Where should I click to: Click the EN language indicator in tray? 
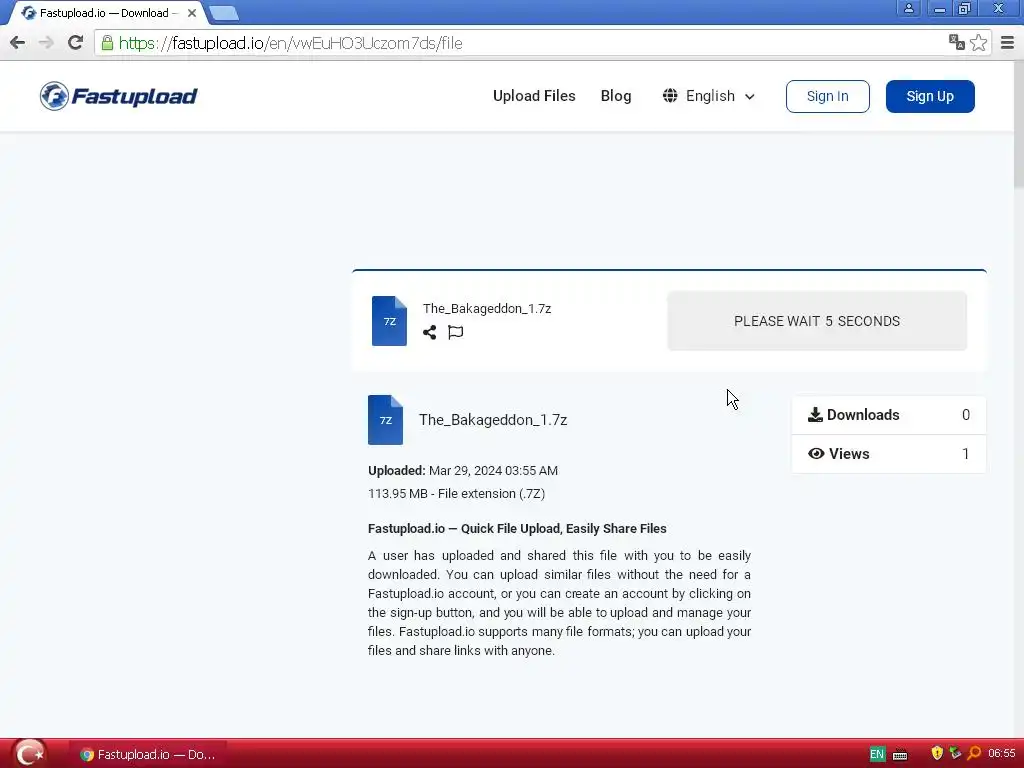pyautogui.click(x=877, y=754)
